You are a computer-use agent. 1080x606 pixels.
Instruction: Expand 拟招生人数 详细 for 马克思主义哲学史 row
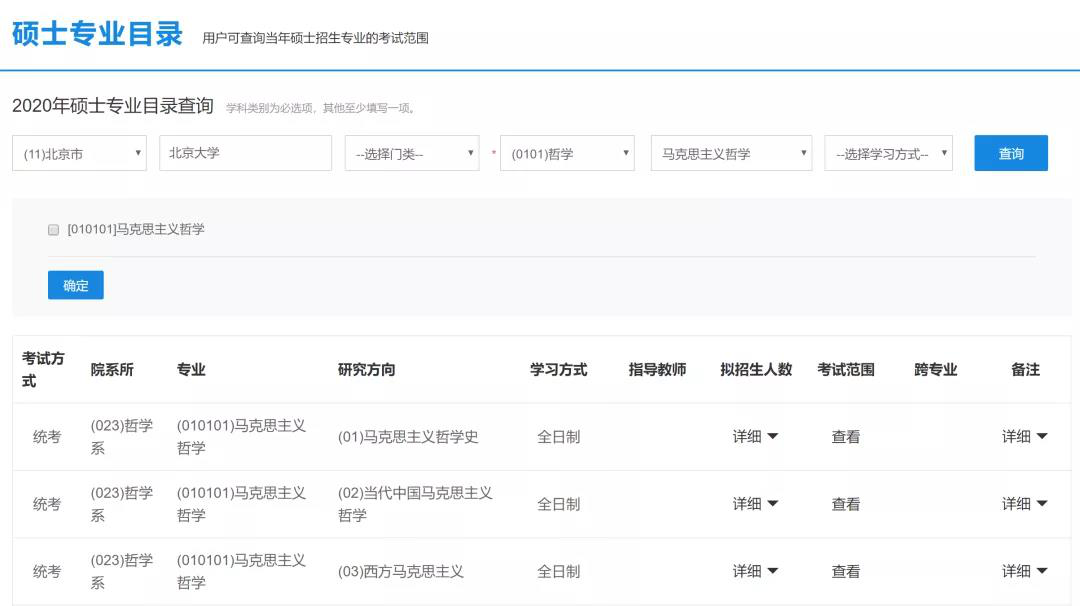tap(755, 437)
